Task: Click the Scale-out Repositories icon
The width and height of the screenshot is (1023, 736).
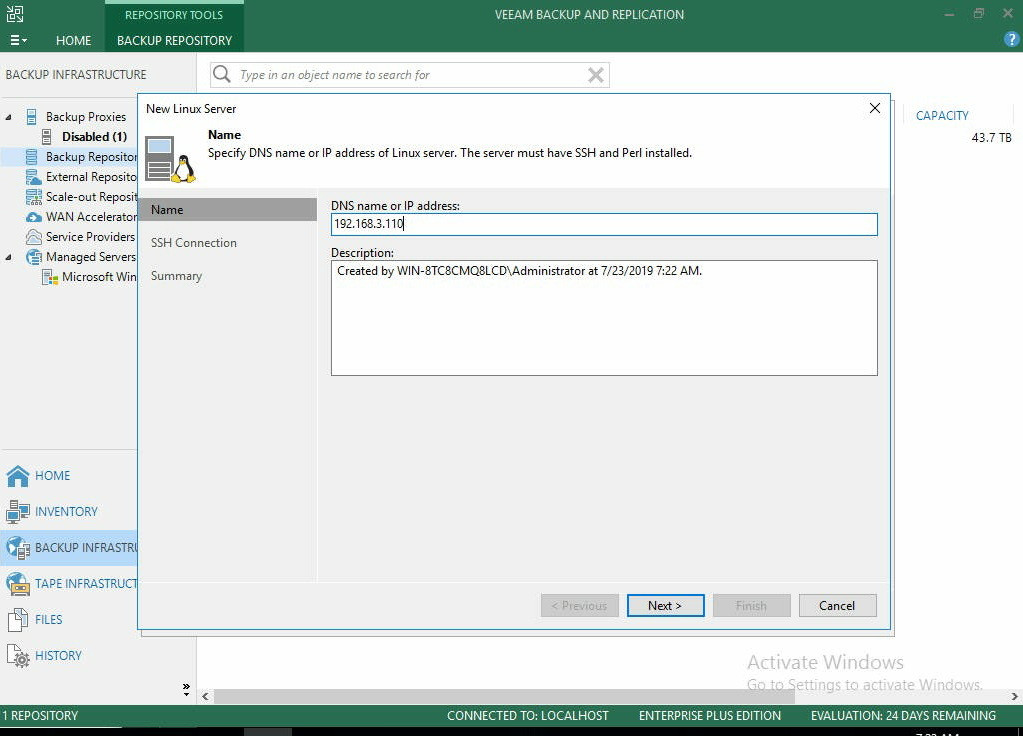Action: point(33,197)
